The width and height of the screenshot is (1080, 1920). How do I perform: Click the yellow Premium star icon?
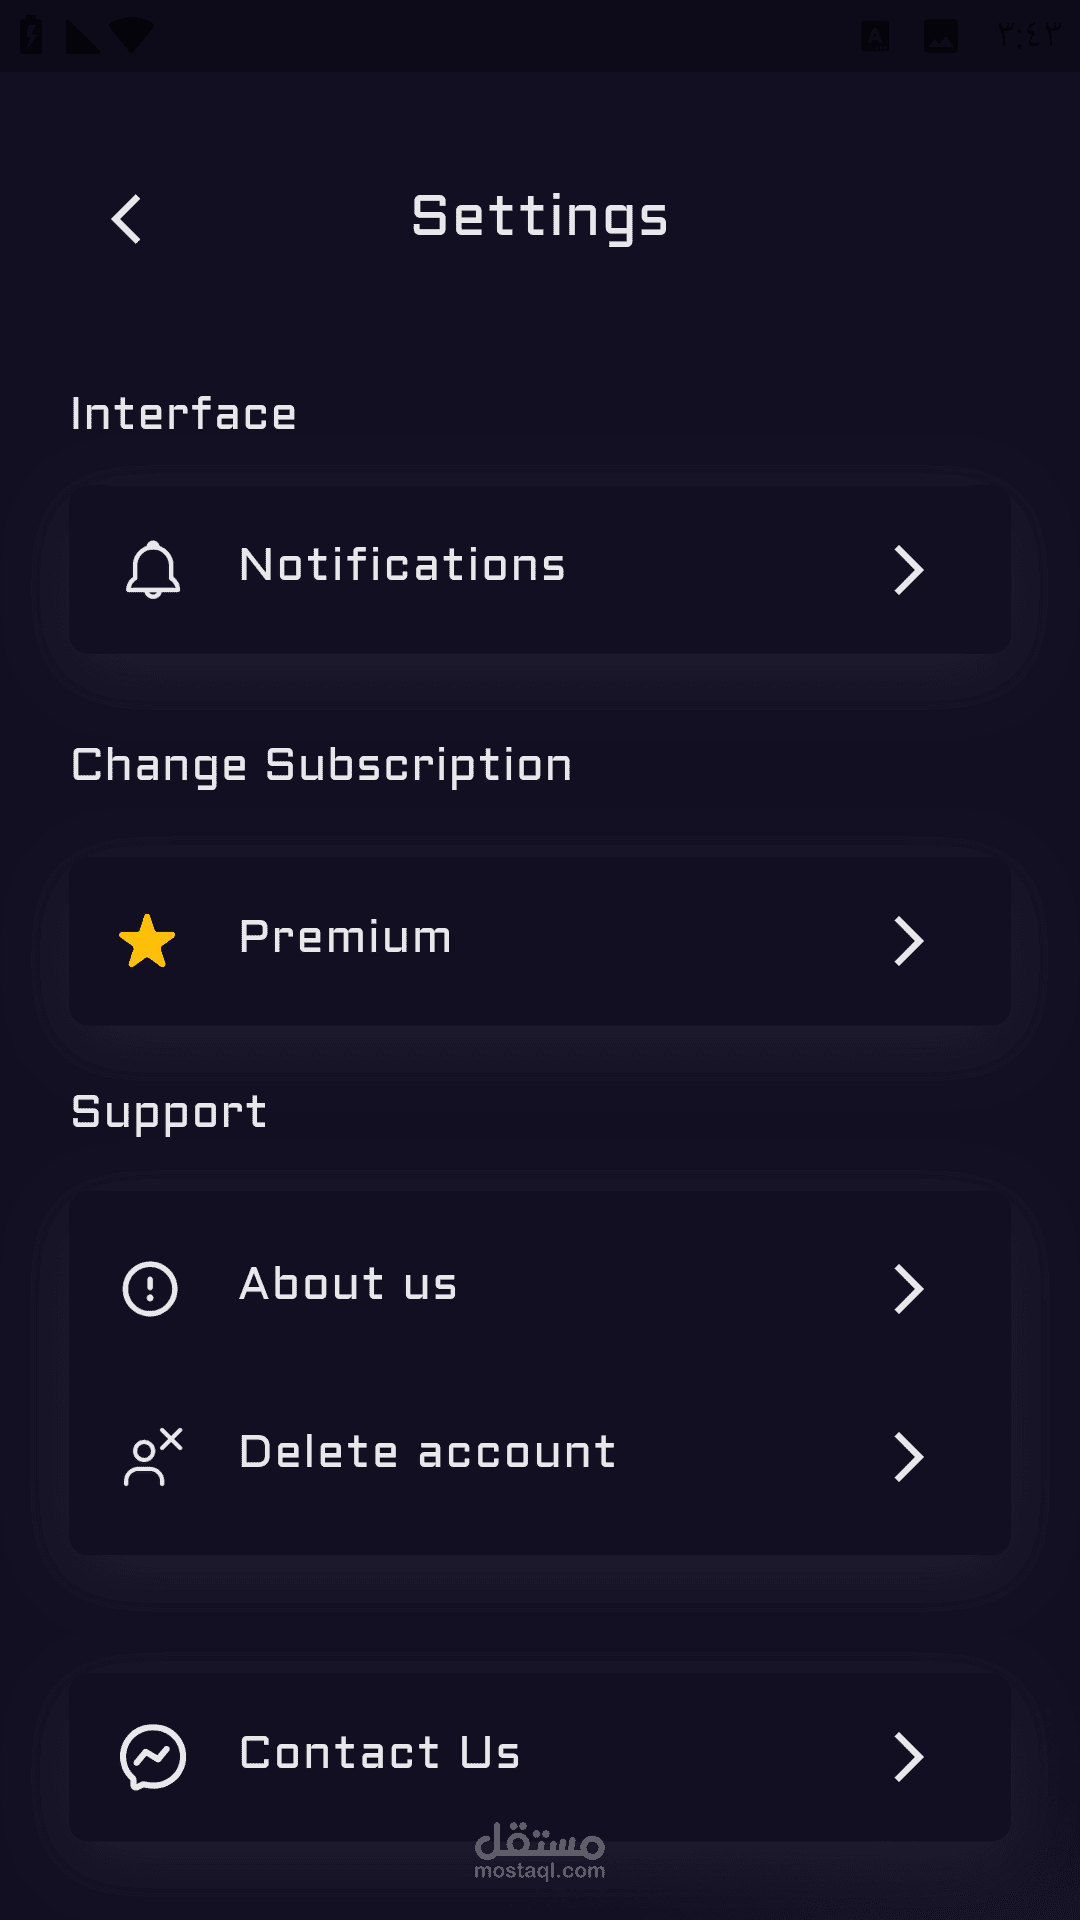click(147, 941)
